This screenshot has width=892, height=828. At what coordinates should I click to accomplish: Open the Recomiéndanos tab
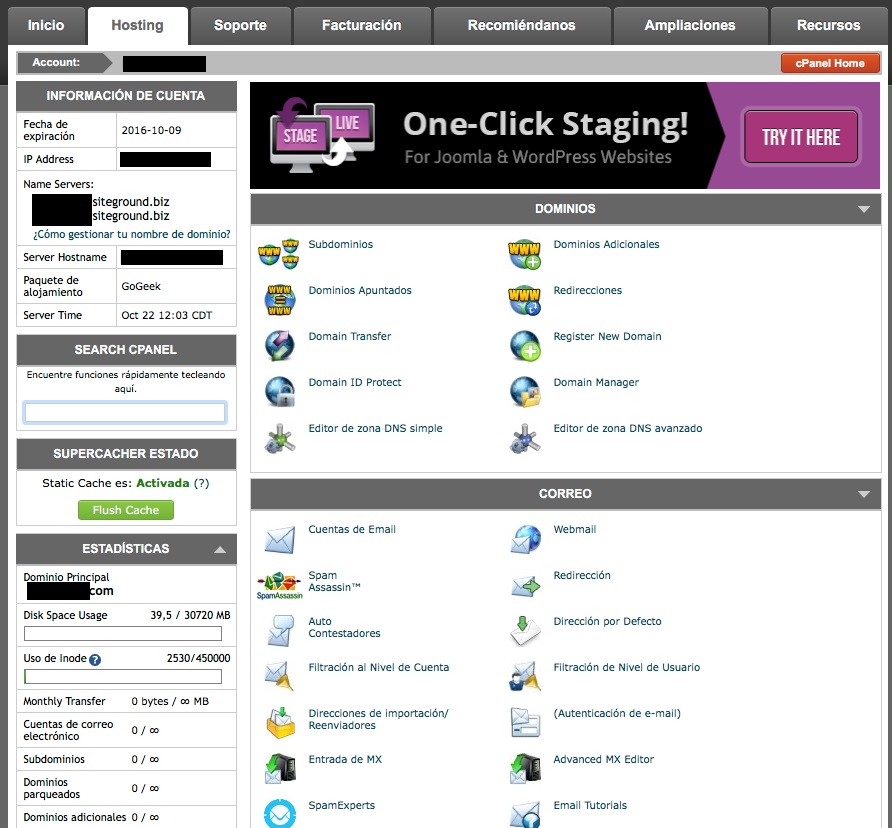pyautogui.click(x=522, y=26)
